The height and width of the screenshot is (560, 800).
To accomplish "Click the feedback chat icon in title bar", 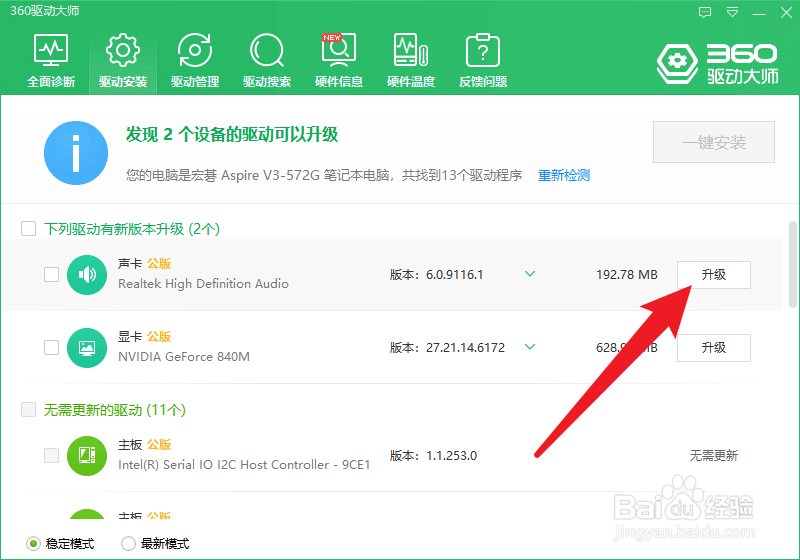I will [x=705, y=12].
